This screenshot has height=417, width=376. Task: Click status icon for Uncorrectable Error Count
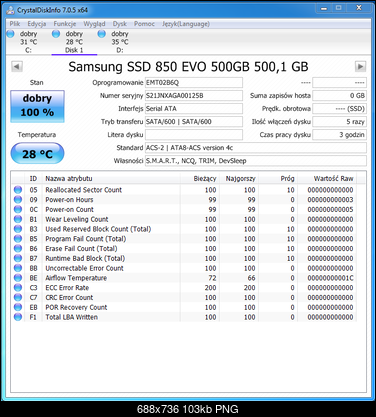(18, 268)
